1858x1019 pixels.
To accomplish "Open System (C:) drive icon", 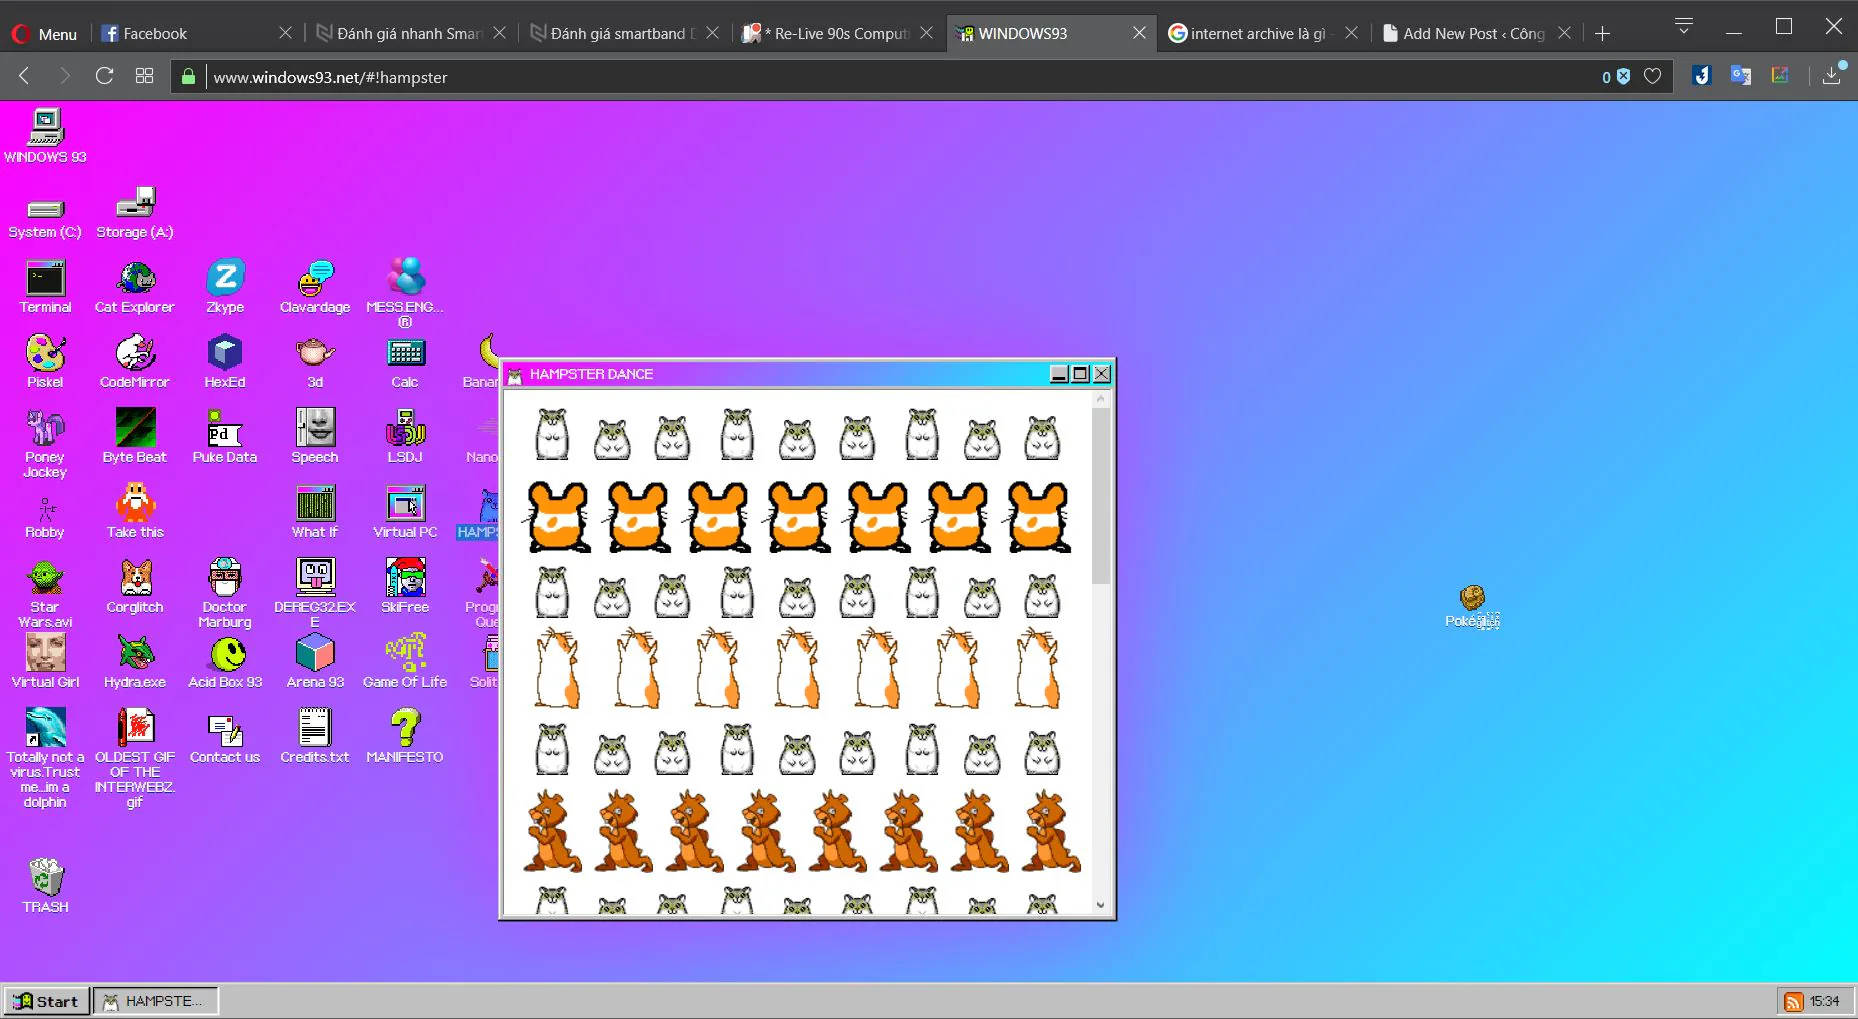I will tap(45, 217).
